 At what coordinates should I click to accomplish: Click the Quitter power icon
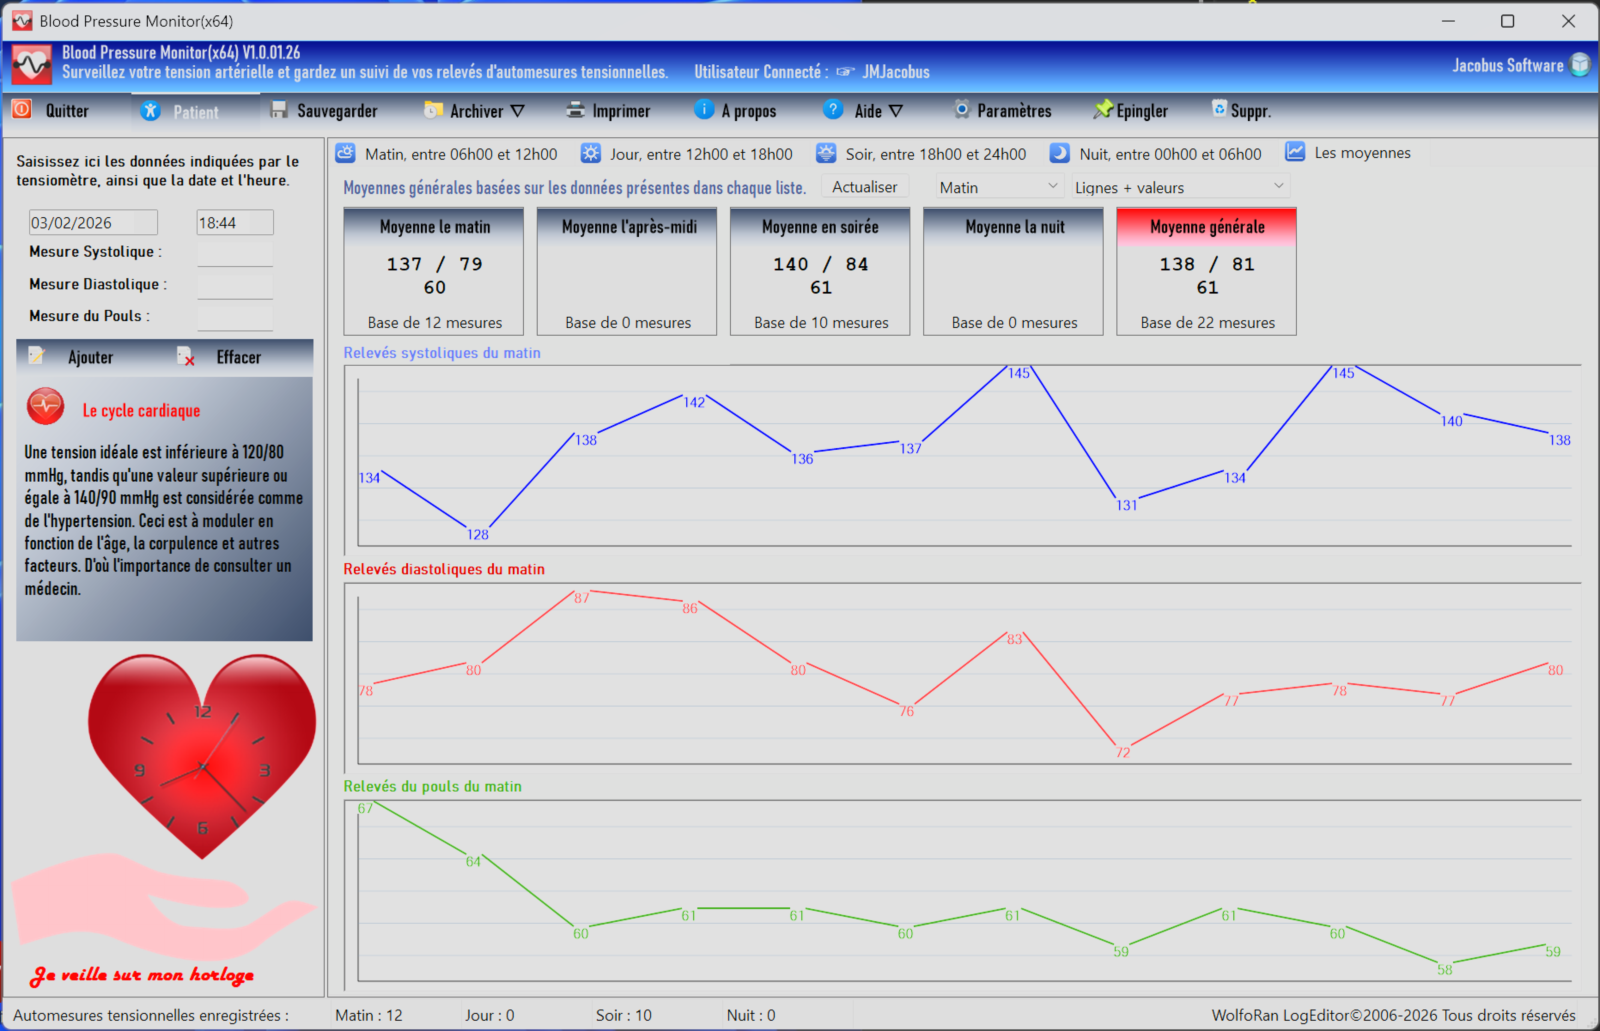coord(22,110)
